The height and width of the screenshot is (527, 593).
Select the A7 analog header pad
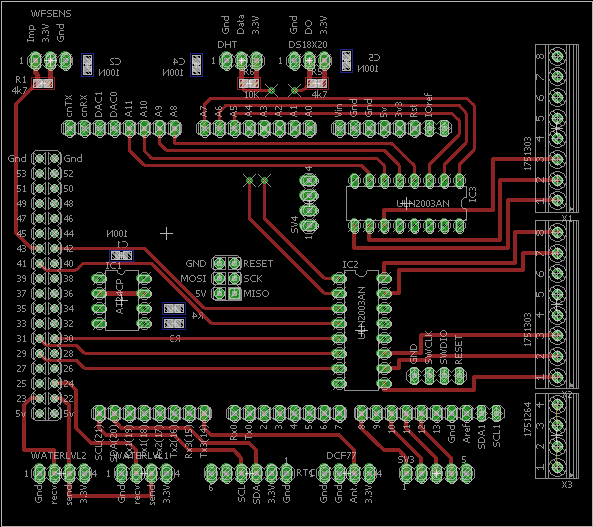(x=204, y=128)
